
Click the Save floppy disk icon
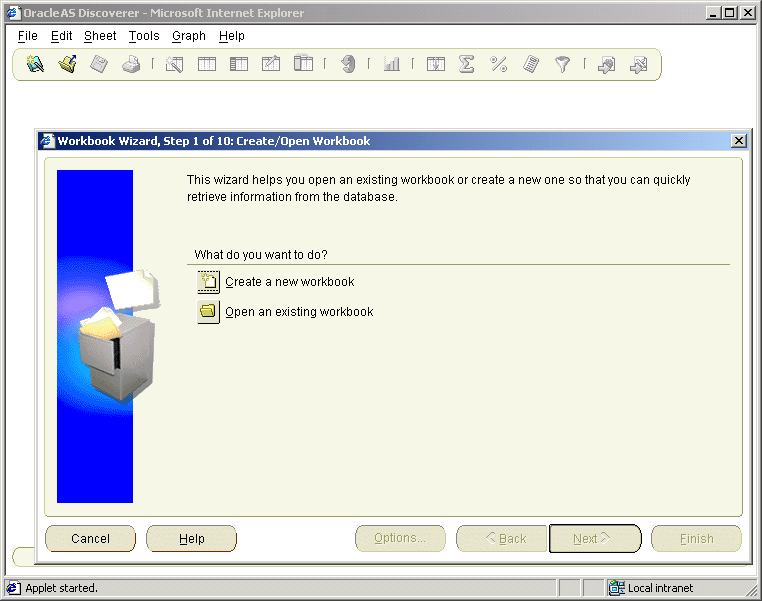pyautogui.click(x=99, y=64)
